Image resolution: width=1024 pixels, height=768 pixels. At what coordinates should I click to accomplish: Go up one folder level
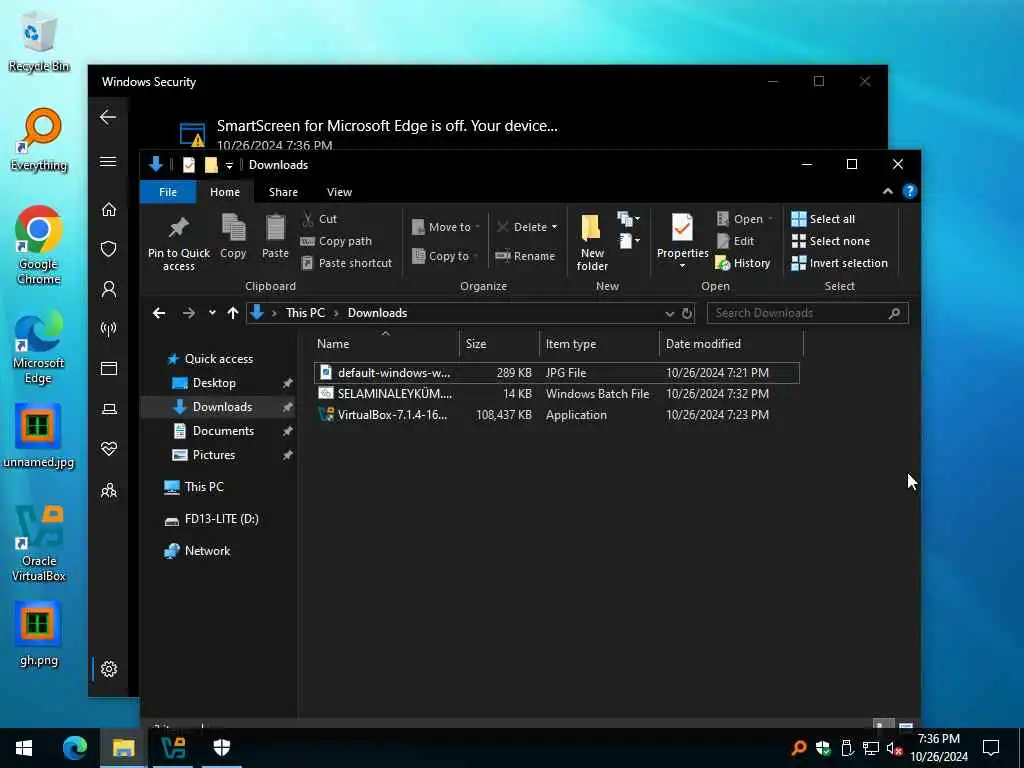232,313
